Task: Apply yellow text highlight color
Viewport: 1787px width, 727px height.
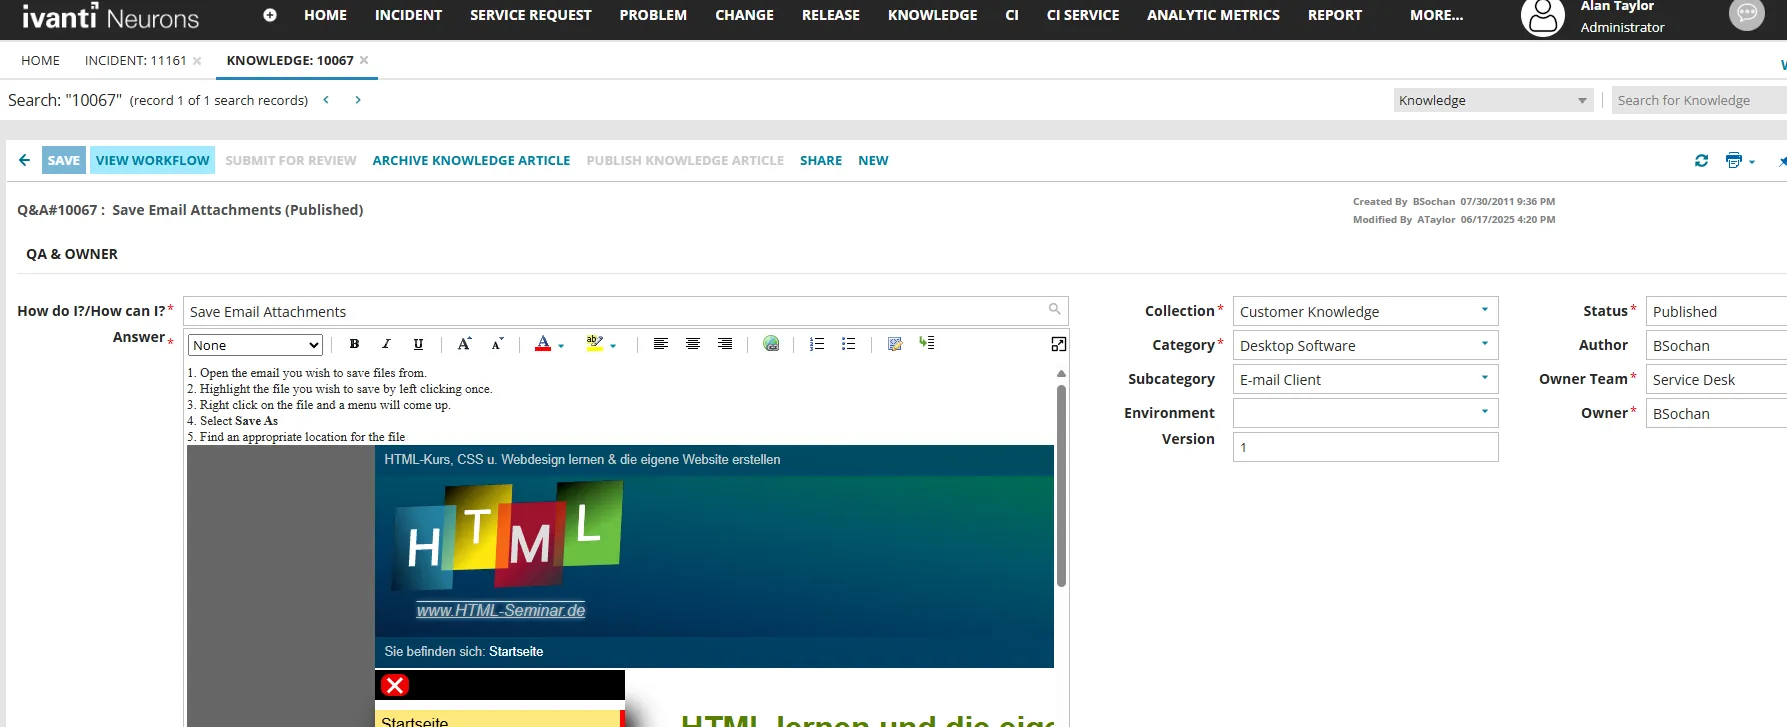Action: click(x=595, y=344)
